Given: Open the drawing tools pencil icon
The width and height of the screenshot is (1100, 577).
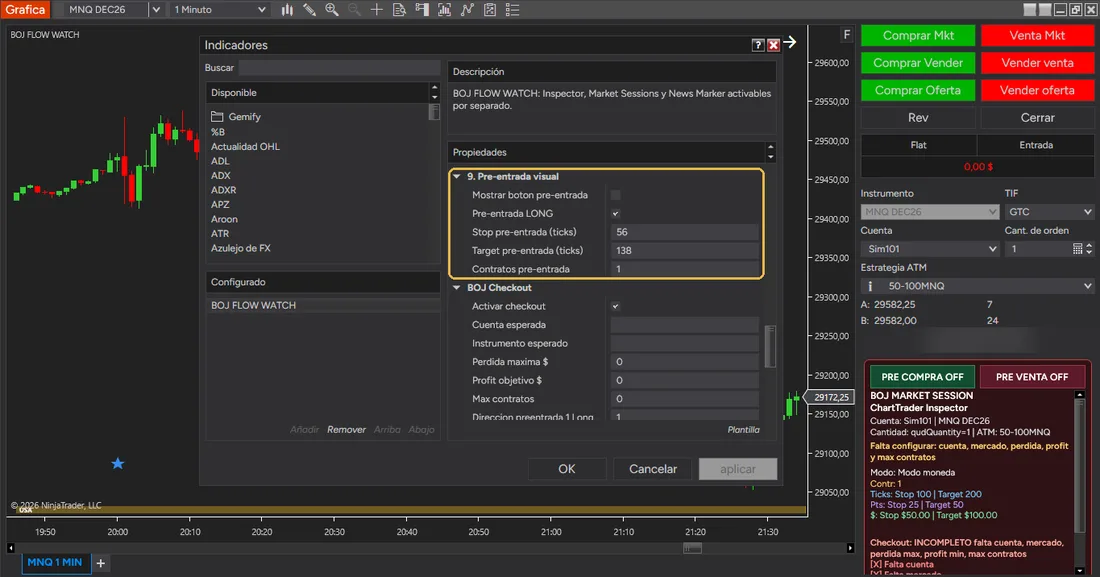Looking at the screenshot, I should point(309,10).
